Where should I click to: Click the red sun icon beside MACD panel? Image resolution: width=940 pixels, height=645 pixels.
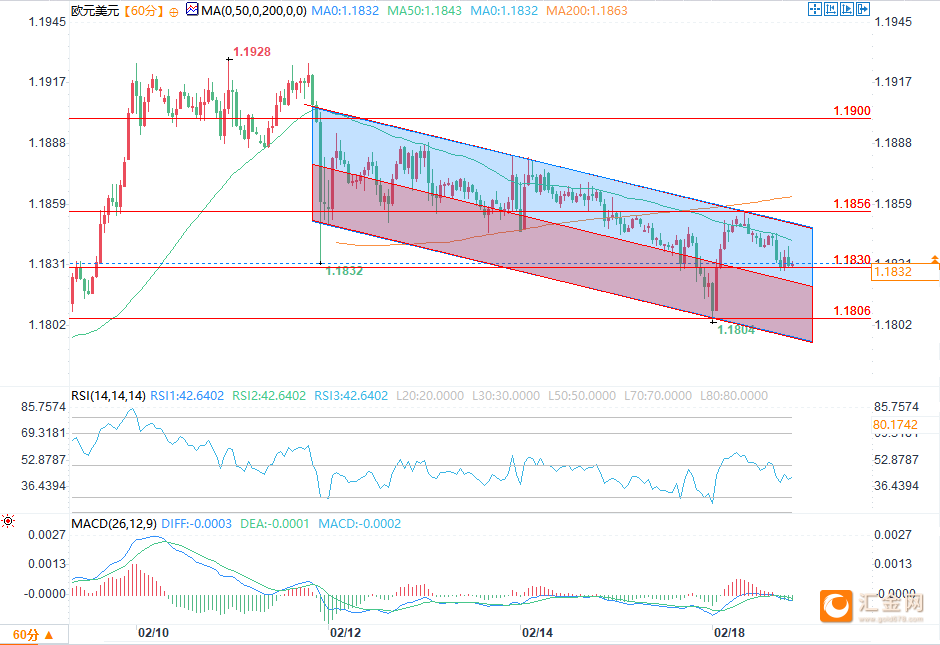point(8,521)
